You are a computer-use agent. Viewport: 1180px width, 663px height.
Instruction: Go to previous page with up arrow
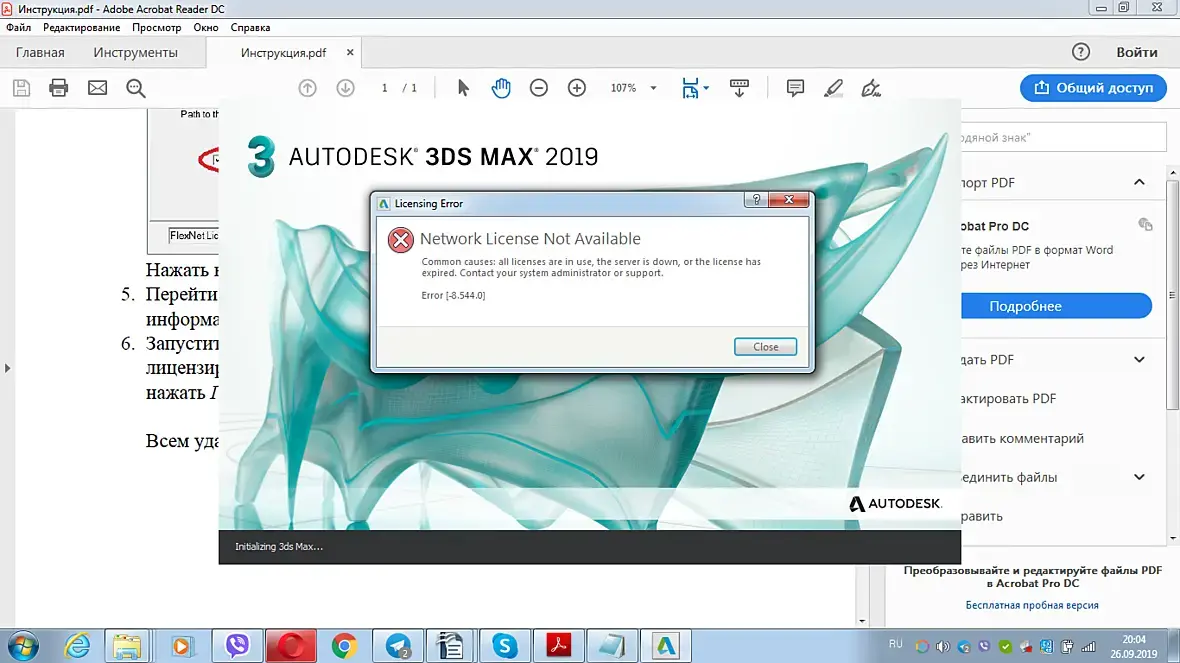(x=307, y=88)
